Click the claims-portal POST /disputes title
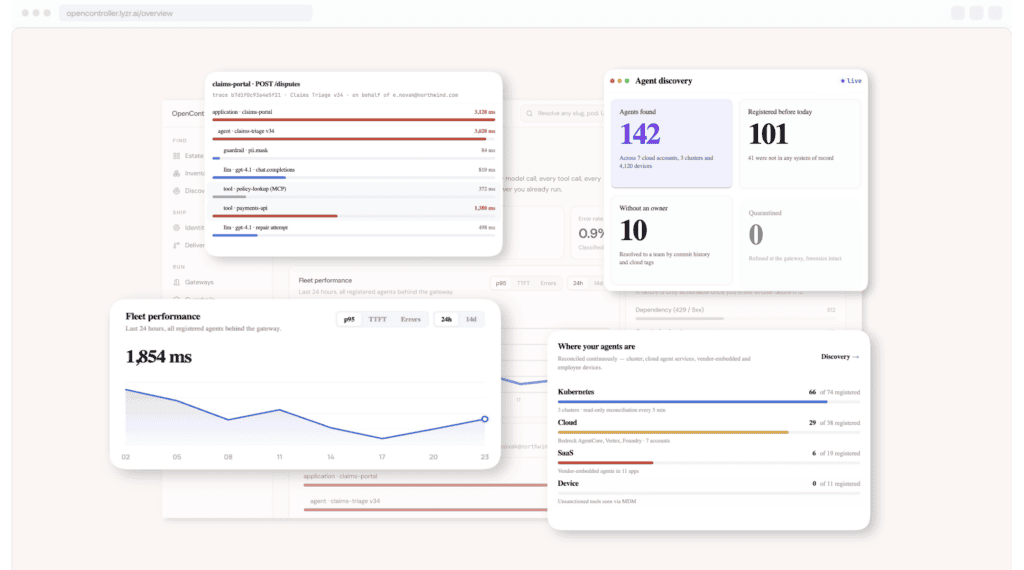This screenshot has width=1024, height=570. [x=256, y=84]
